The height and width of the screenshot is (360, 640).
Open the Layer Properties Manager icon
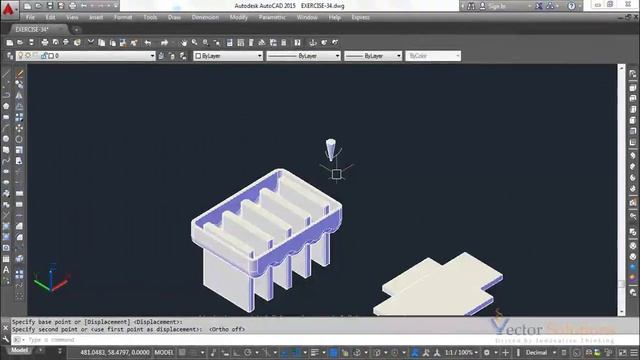[x=10, y=56]
